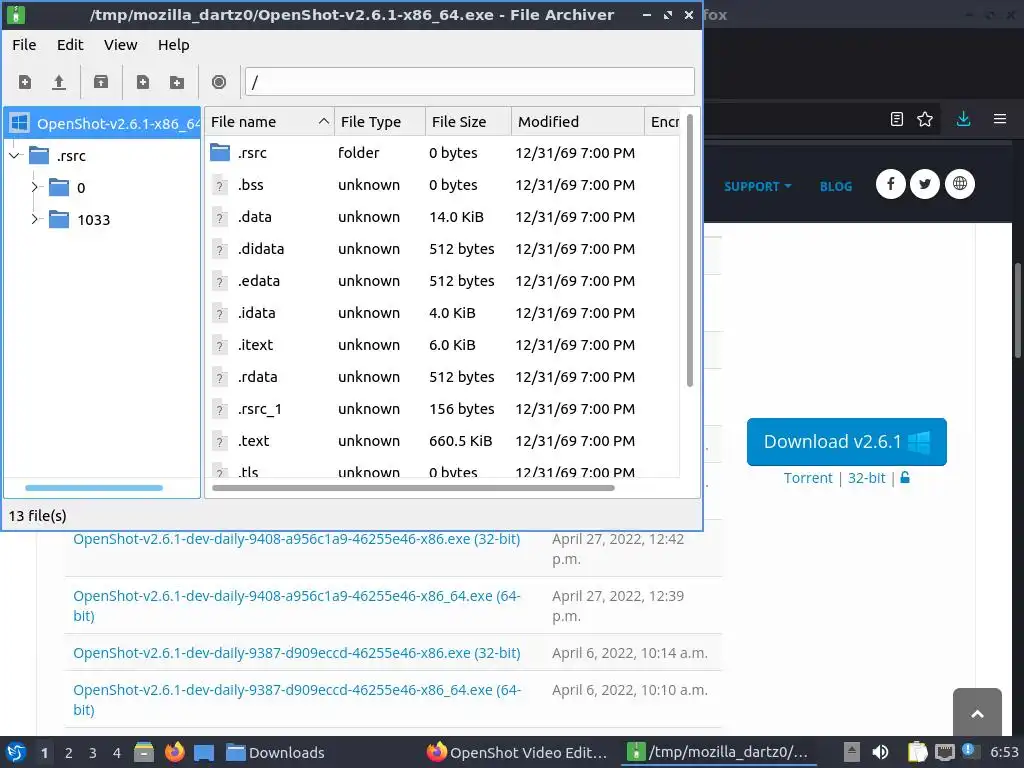Open the View menu
The height and width of the screenshot is (768, 1024).
[x=120, y=44]
